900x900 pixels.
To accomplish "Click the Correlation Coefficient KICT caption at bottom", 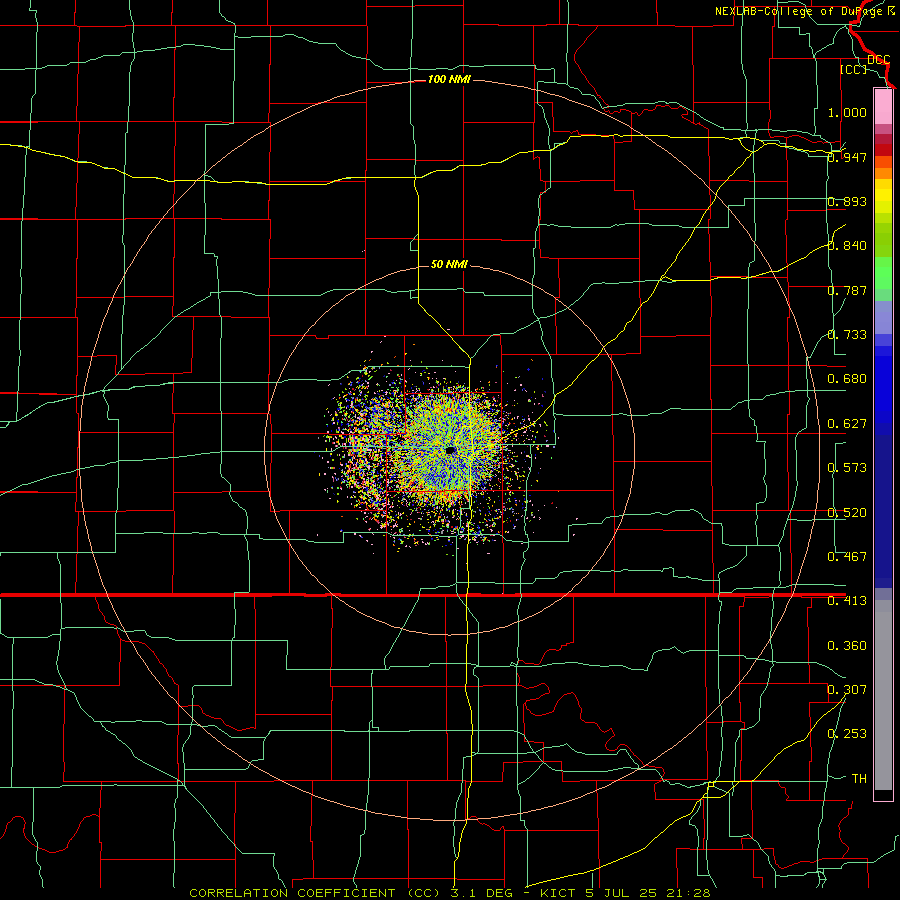I will pyautogui.click(x=450, y=893).
